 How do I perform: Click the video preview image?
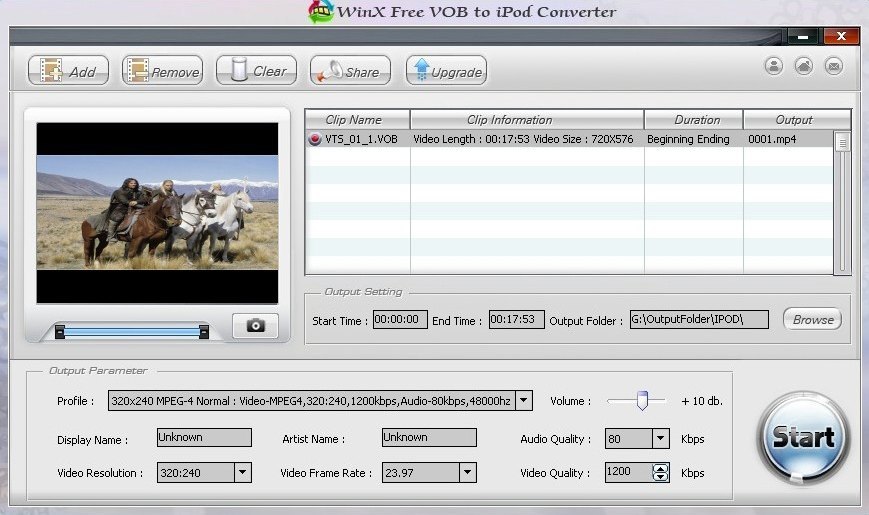click(x=157, y=213)
